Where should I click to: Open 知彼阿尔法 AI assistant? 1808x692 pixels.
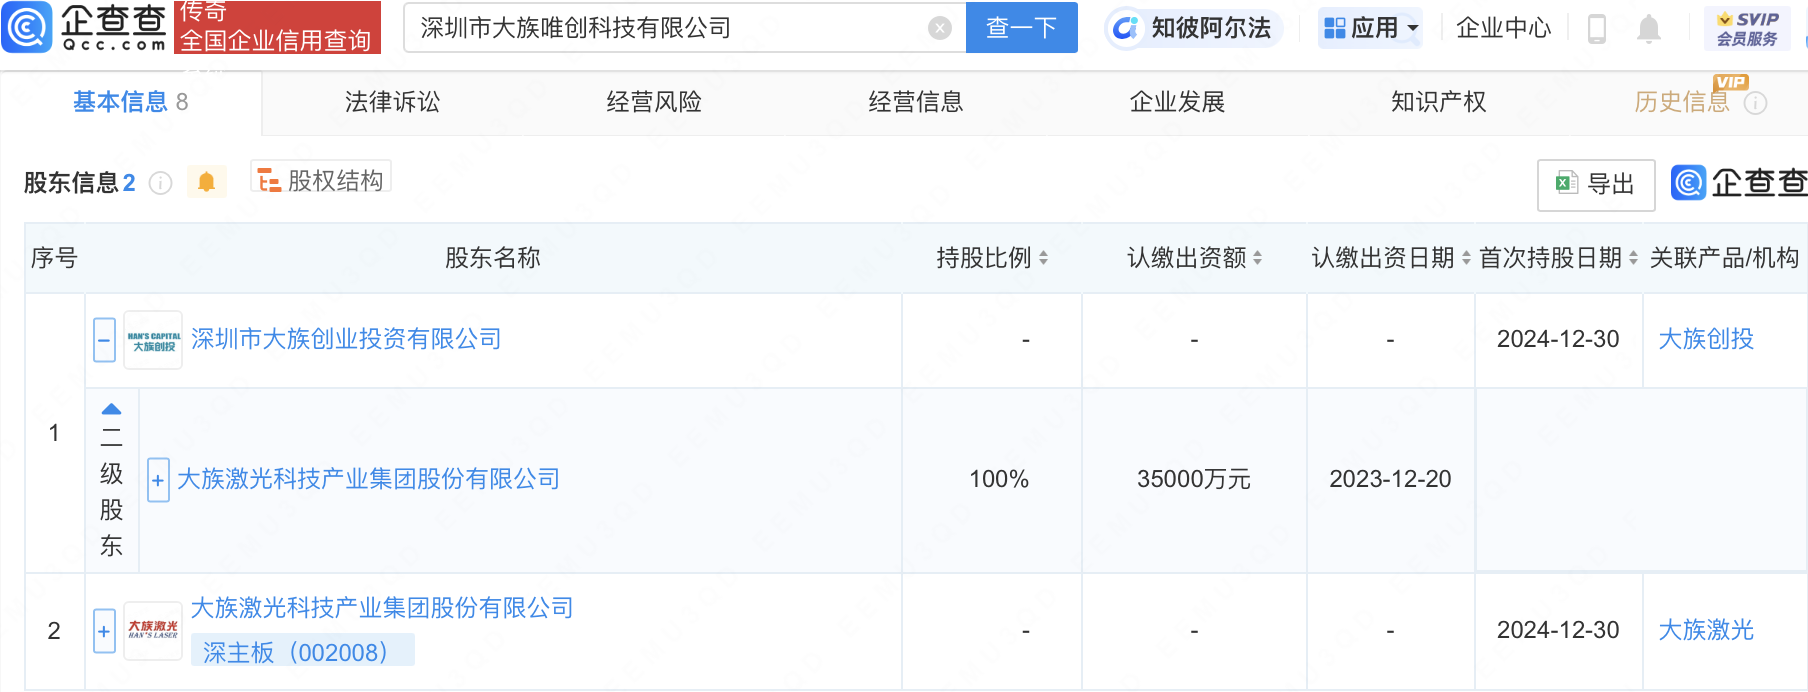(1192, 28)
